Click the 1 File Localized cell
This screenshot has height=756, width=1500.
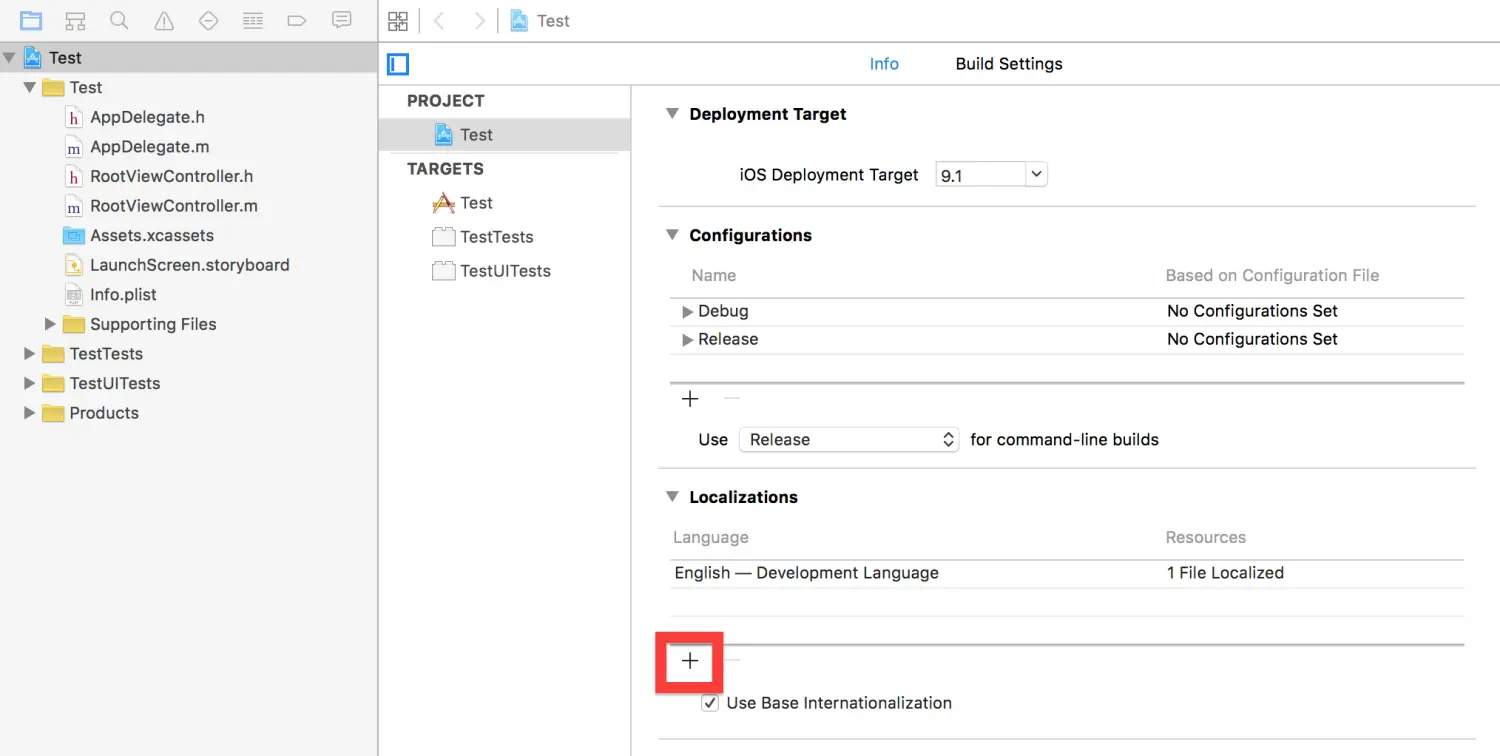coord(1225,573)
